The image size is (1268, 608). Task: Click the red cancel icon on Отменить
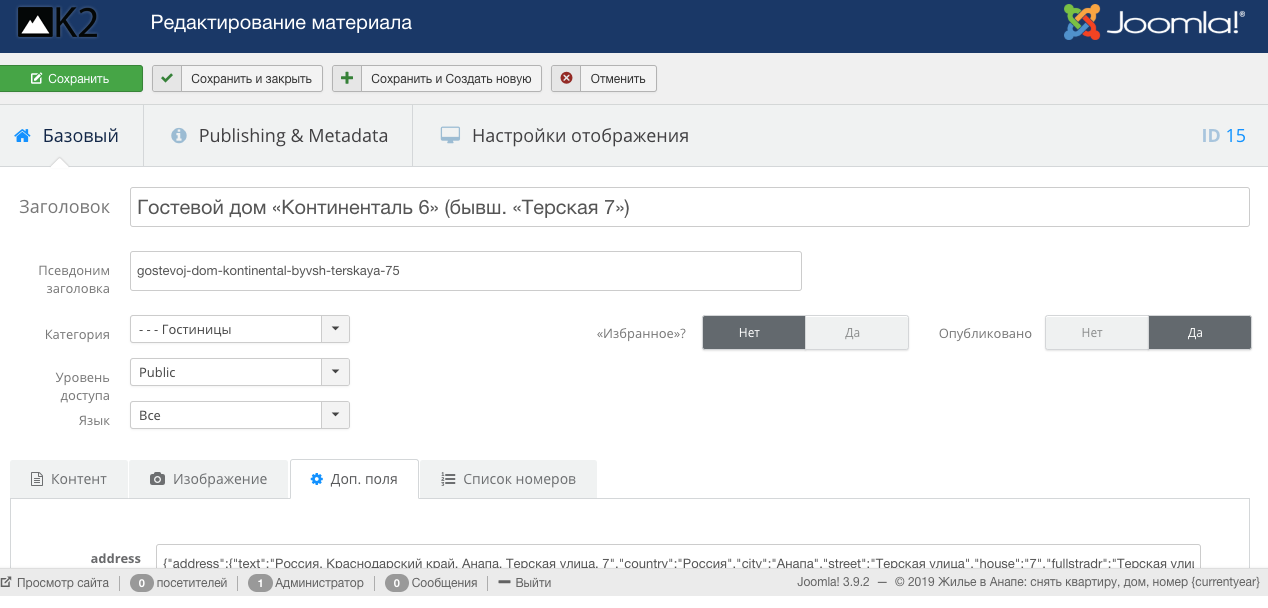(x=566, y=78)
